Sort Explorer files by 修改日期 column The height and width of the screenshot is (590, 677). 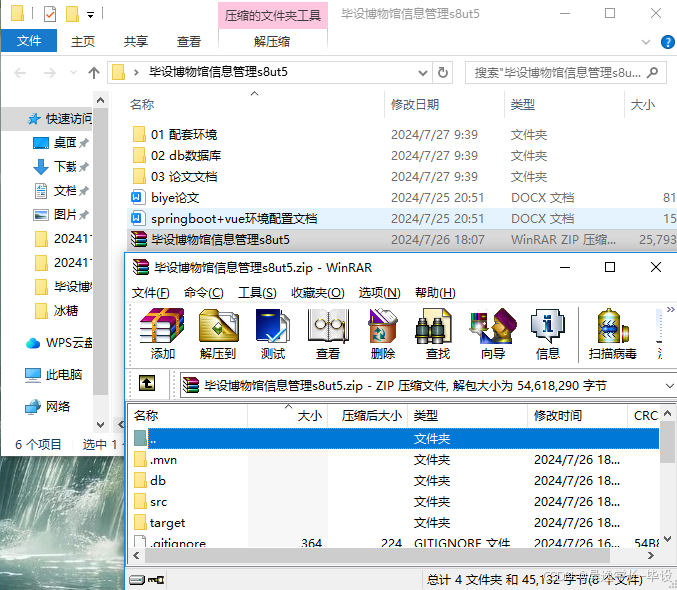click(444, 104)
